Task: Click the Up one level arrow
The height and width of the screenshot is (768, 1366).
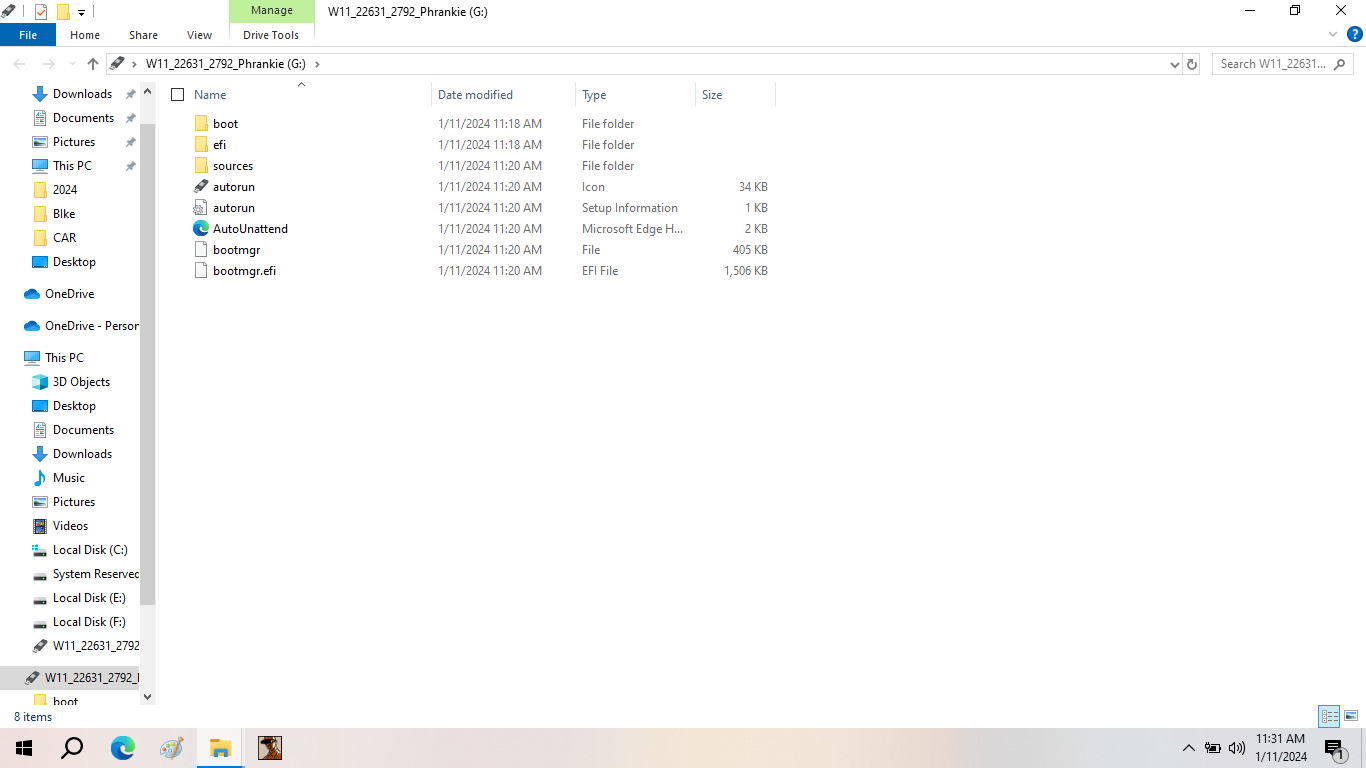Action: pos(93,64)
